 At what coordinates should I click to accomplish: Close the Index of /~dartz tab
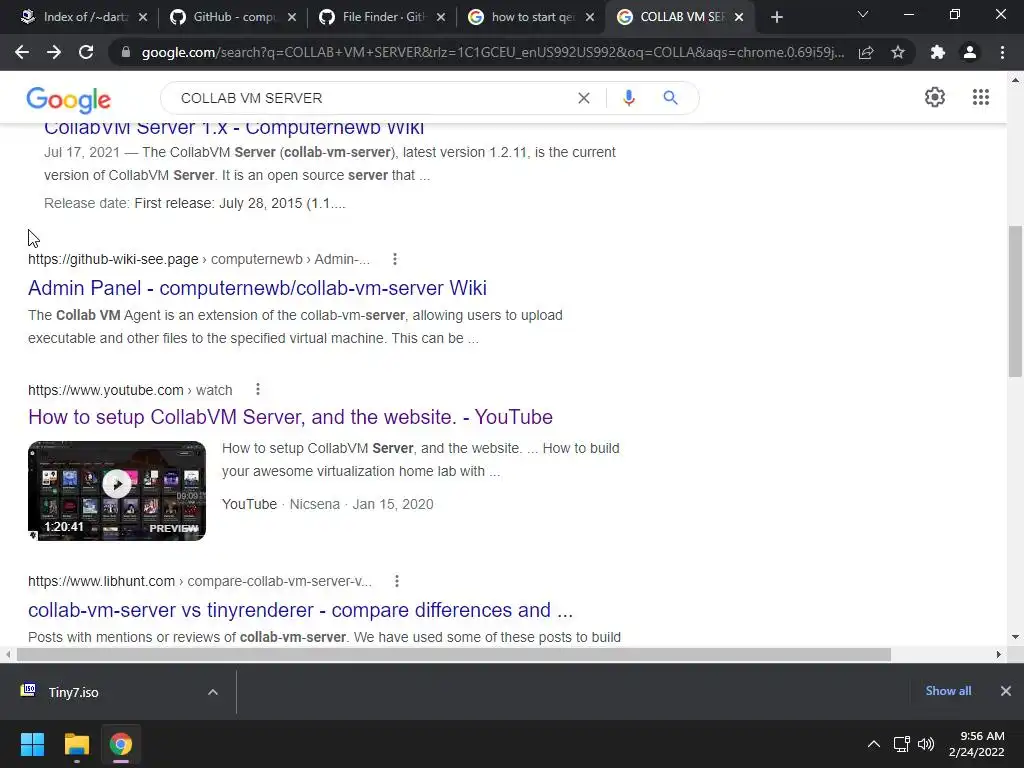(x=143, y=17)
